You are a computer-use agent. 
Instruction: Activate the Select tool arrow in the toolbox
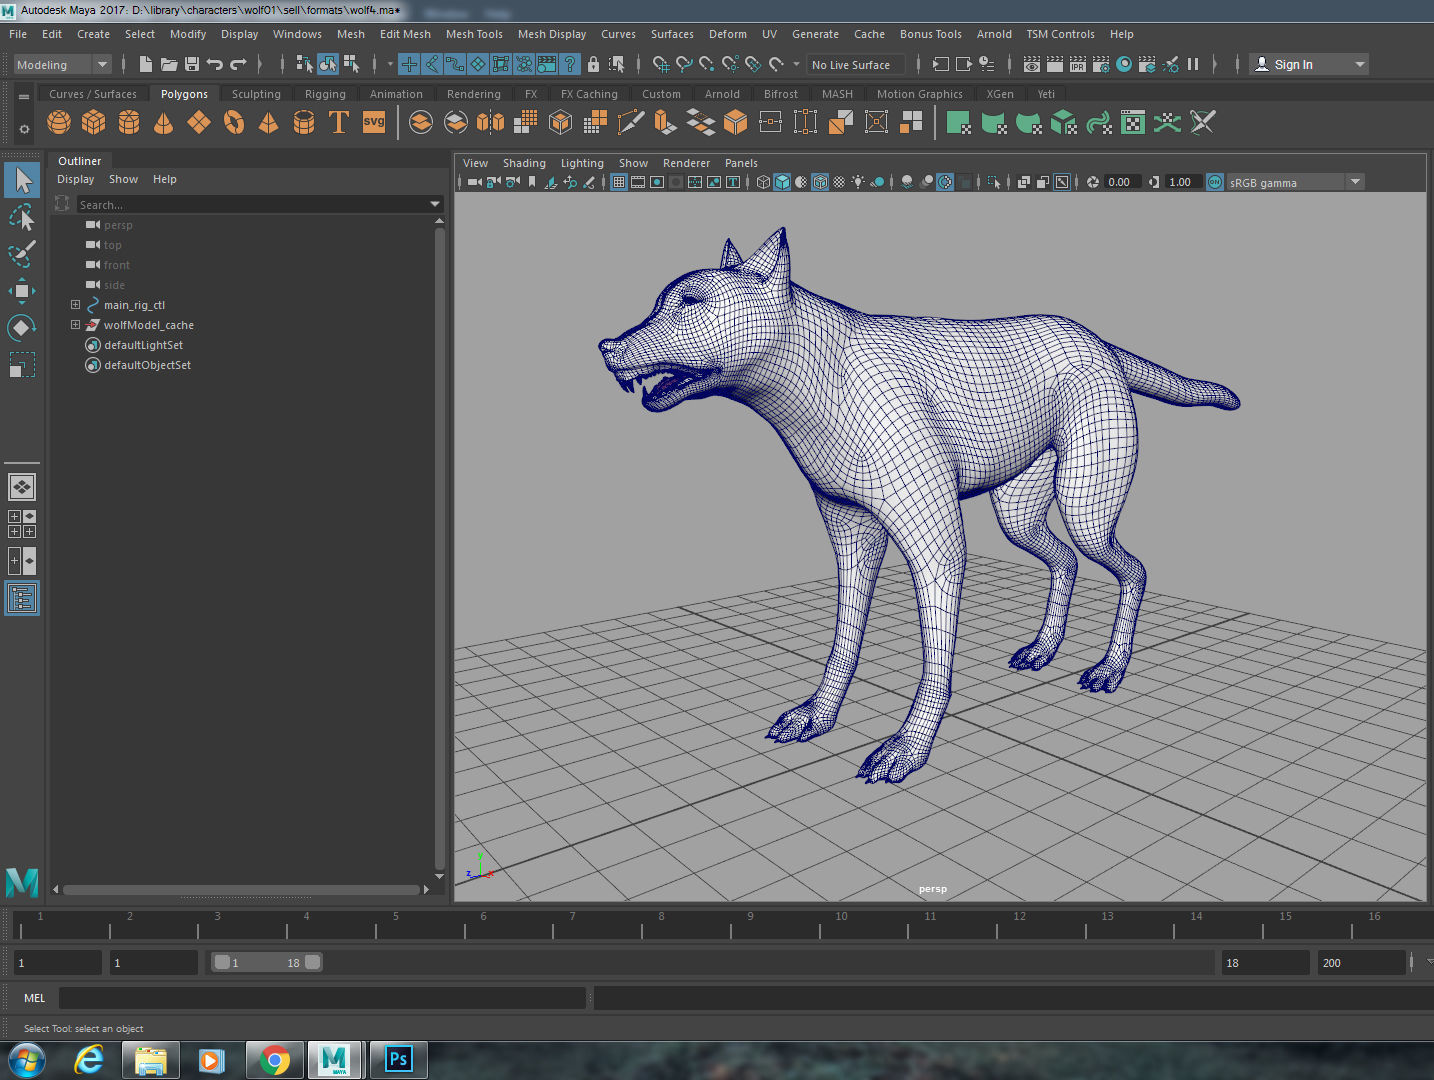[22, 180]
